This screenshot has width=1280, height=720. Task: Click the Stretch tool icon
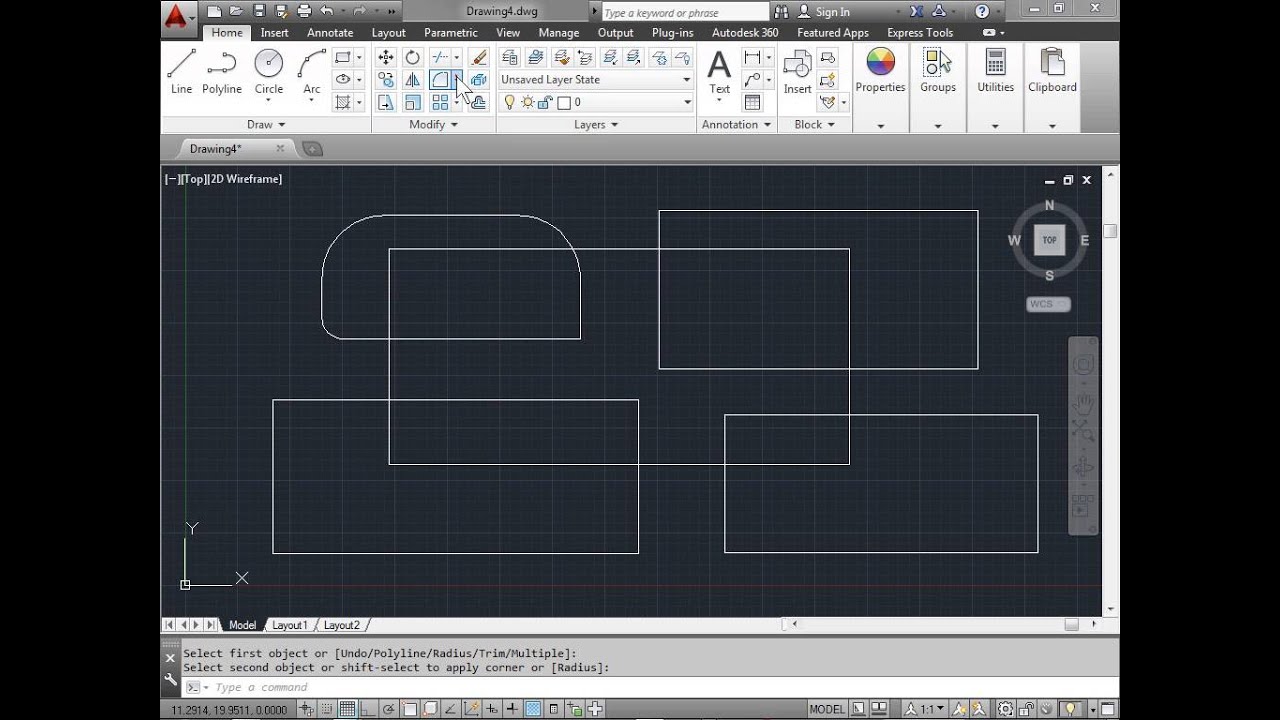tap(386, 102)
